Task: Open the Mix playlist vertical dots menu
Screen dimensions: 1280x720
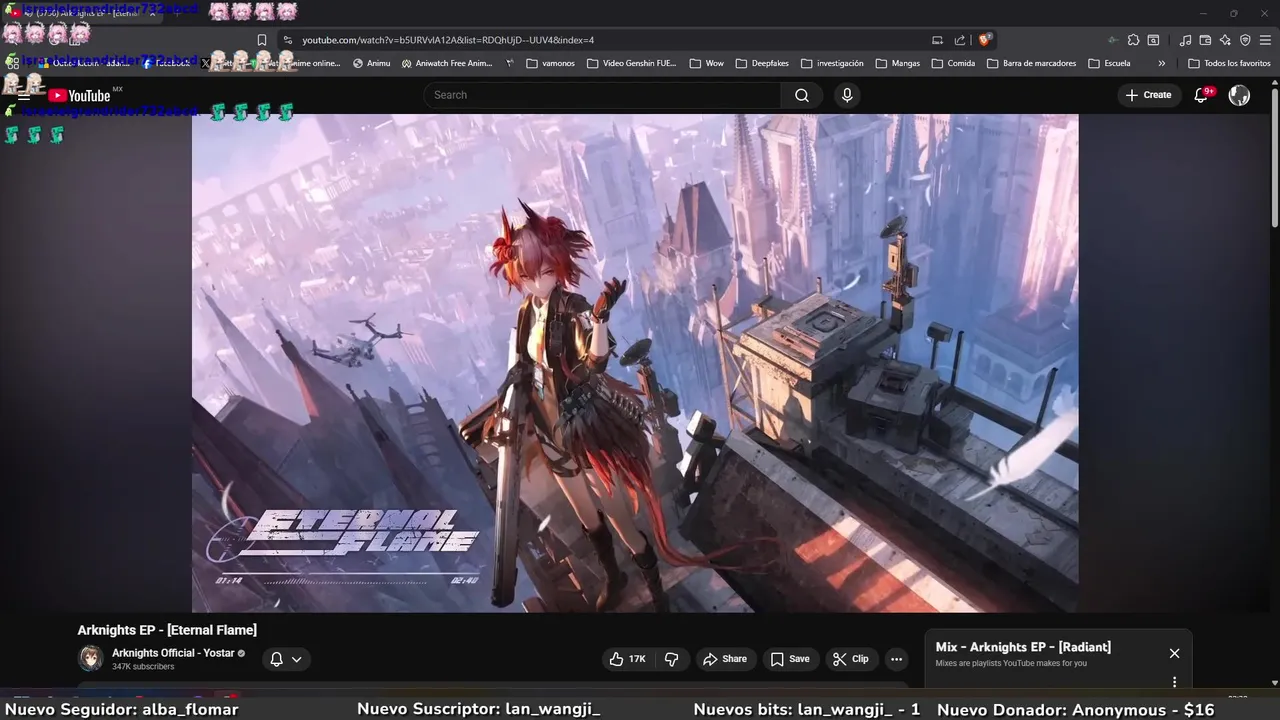Action: [1174, 682]
